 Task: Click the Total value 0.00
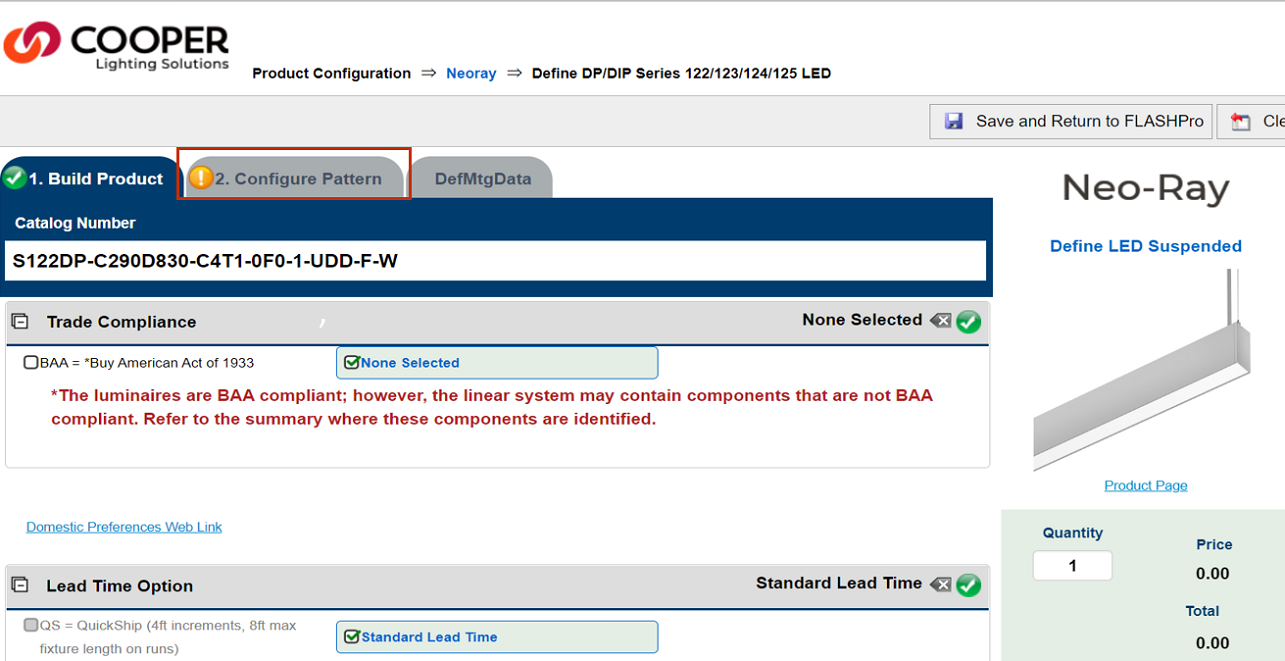pos(1213,643)
